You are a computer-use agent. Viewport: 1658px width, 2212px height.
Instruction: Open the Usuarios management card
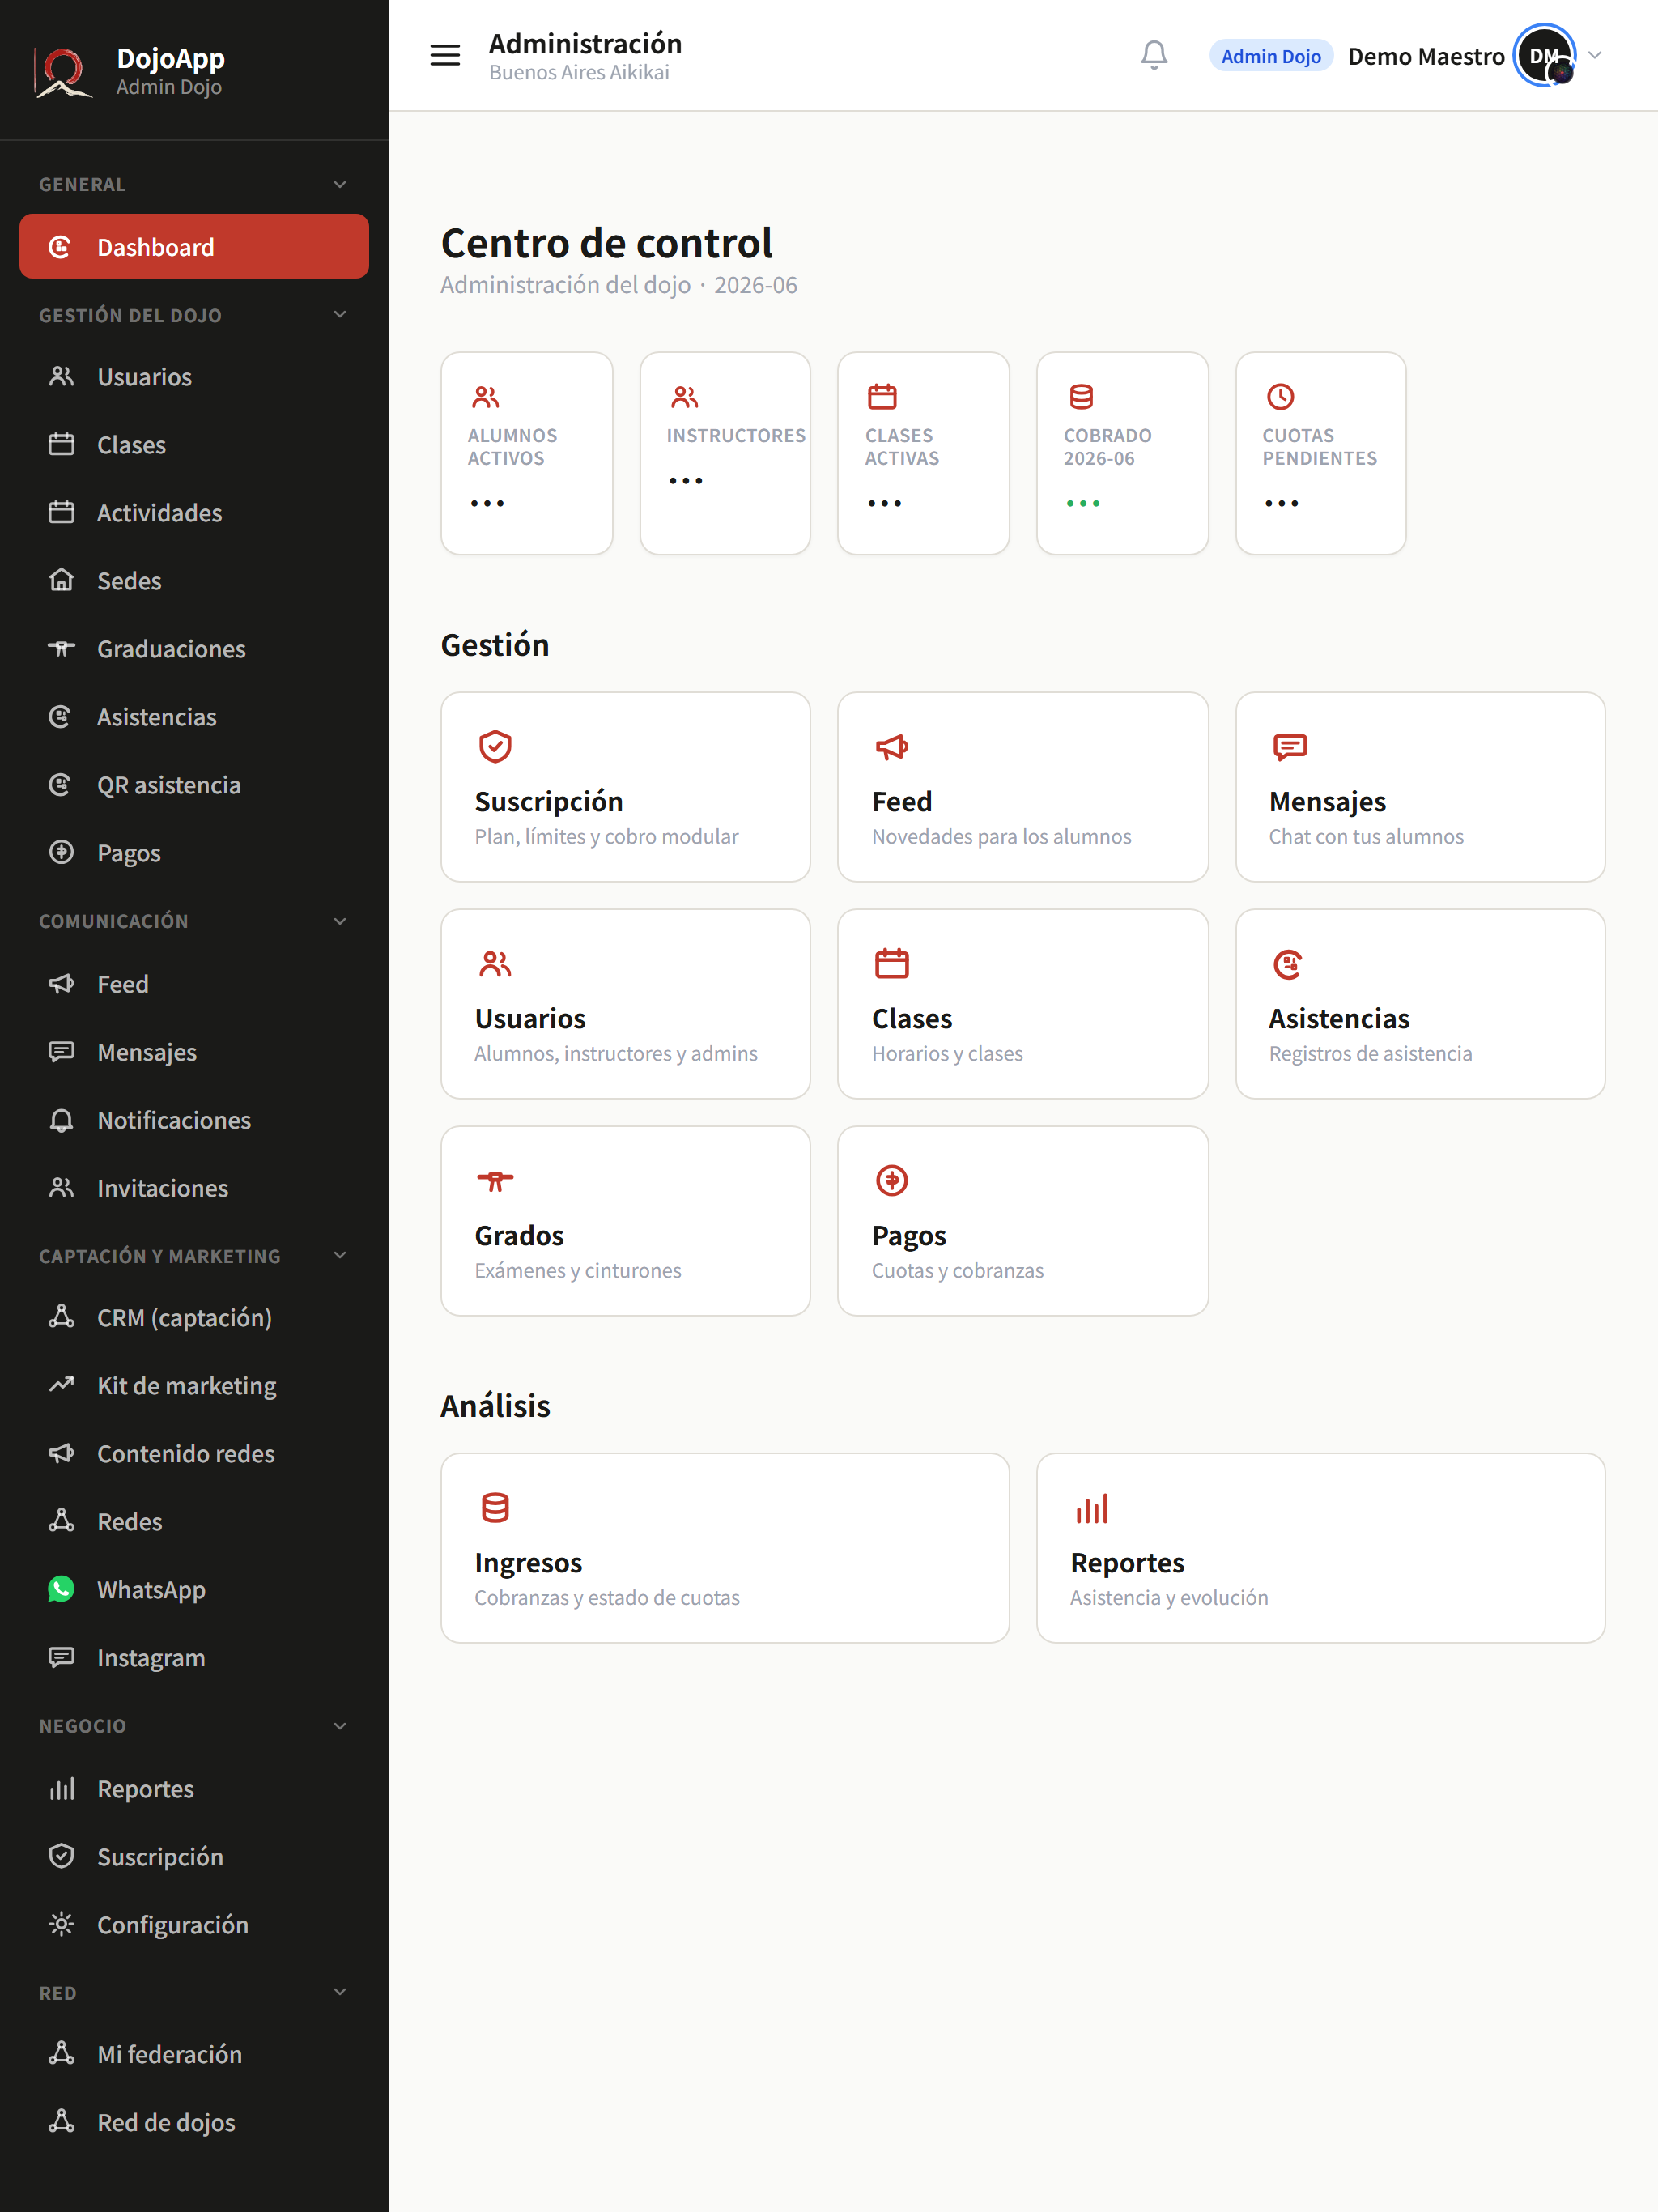[625, 1004]
